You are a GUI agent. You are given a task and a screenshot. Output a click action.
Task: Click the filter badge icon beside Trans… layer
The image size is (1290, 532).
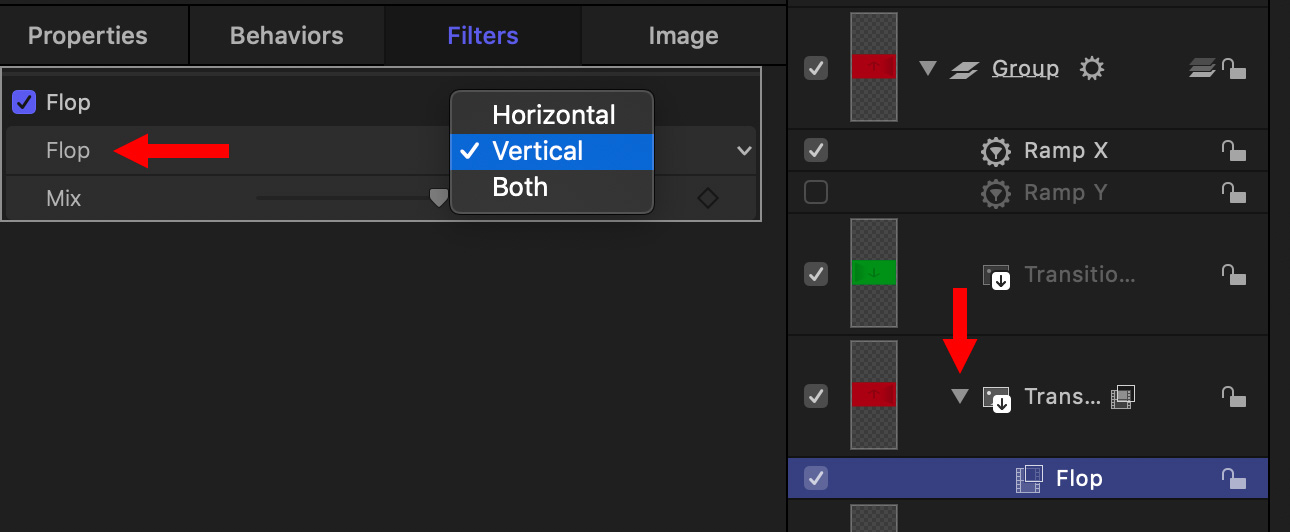1123,397
